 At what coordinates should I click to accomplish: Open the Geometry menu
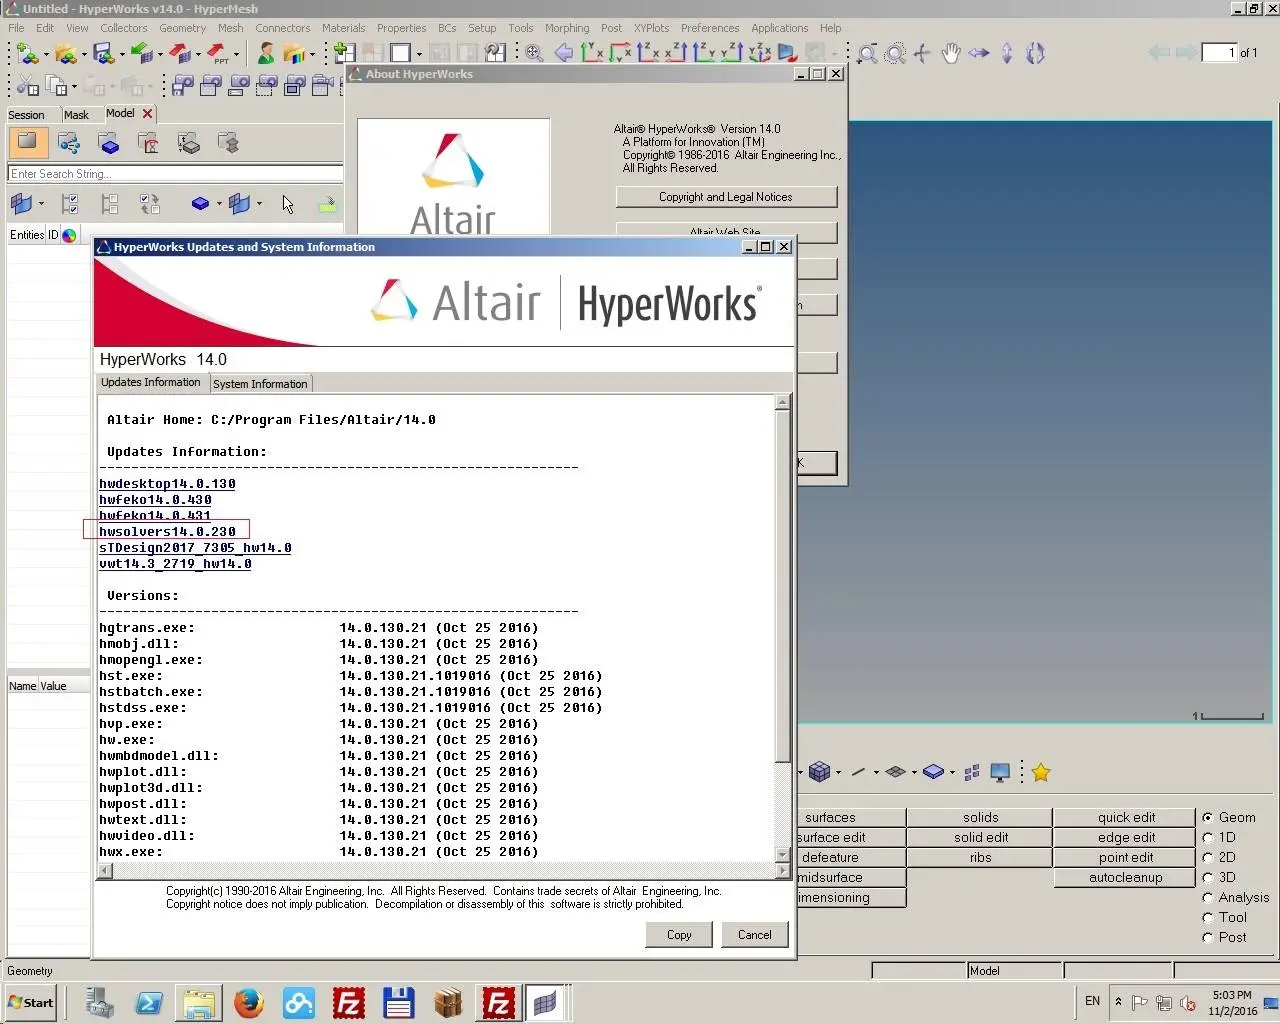point(182,28)
